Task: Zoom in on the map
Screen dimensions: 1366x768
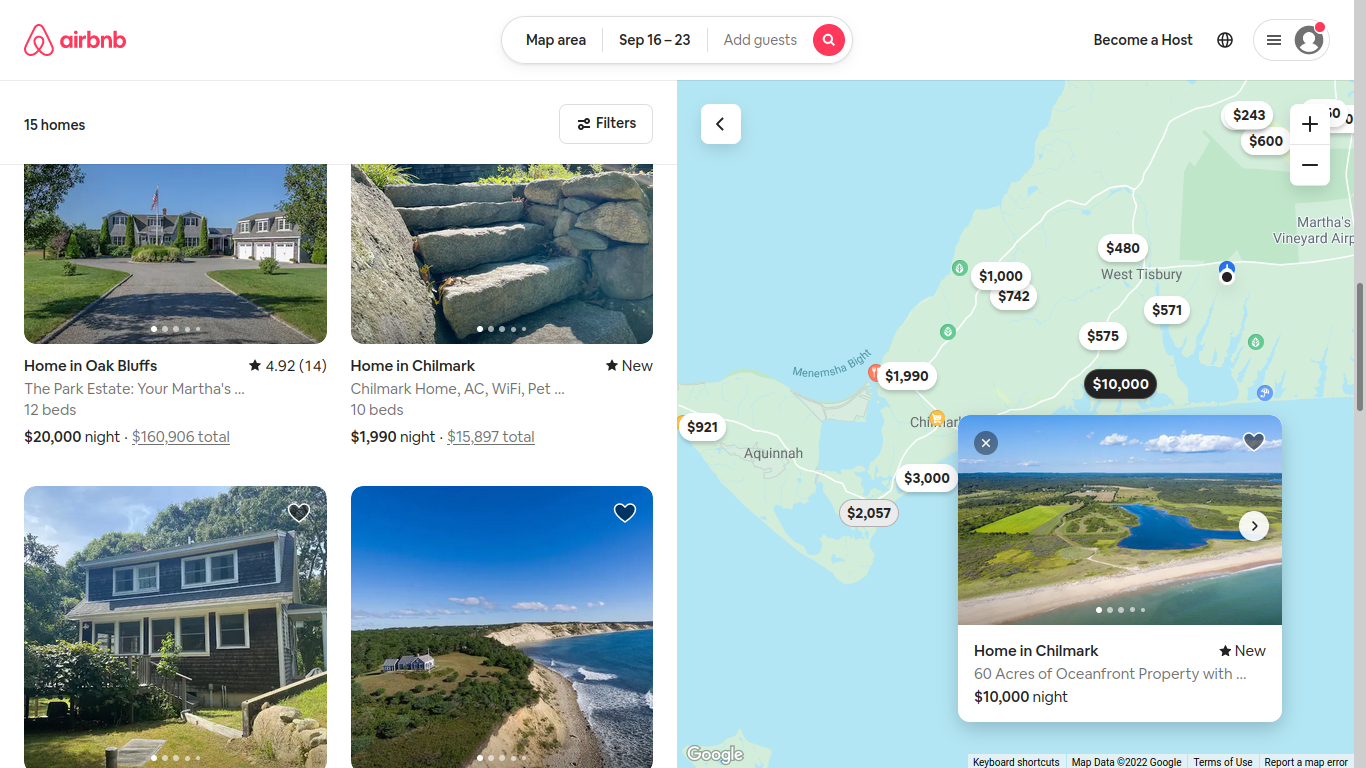Action: click(1310, 124)
